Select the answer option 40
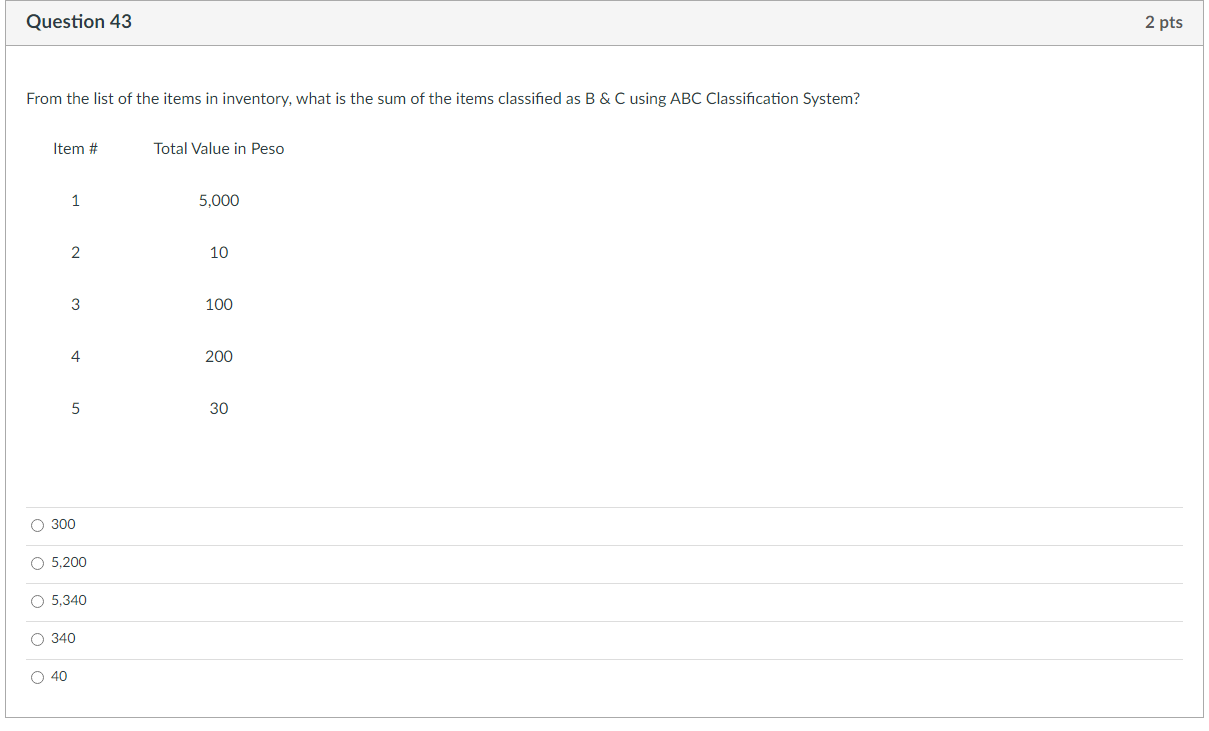This screenshot has width=1209, height=731. click(x=37, y=676)
